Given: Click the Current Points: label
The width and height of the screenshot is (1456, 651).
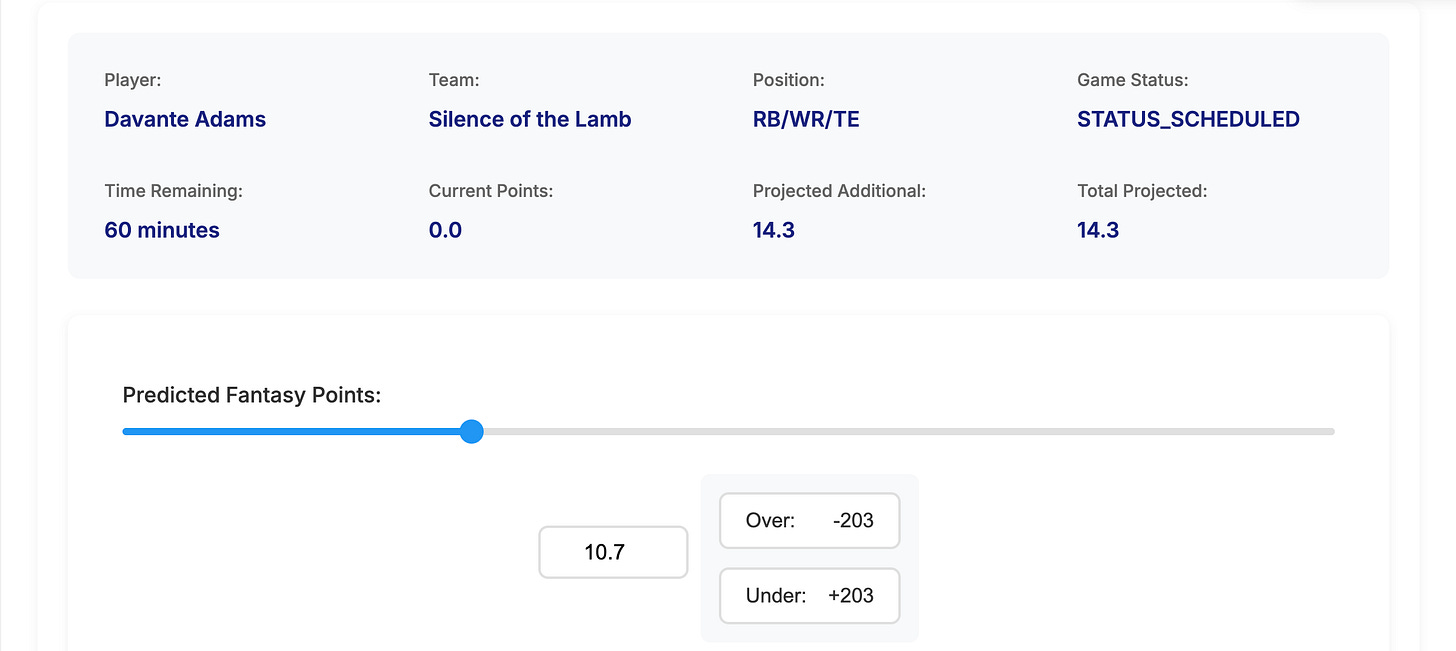Looking at the screenshot, I should [x=491, y=191].
